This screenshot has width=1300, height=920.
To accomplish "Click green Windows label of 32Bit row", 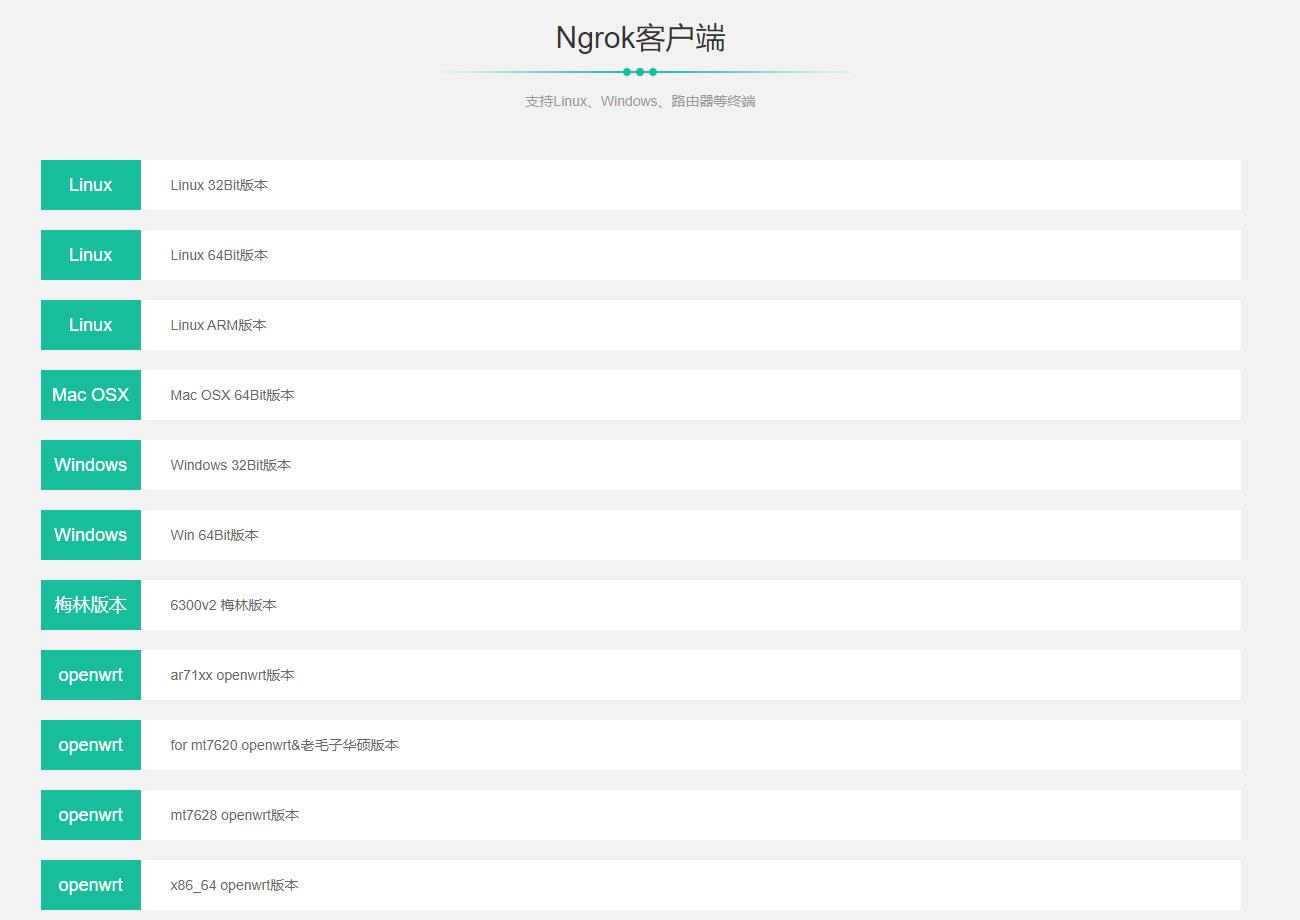I will click(91, 465).
